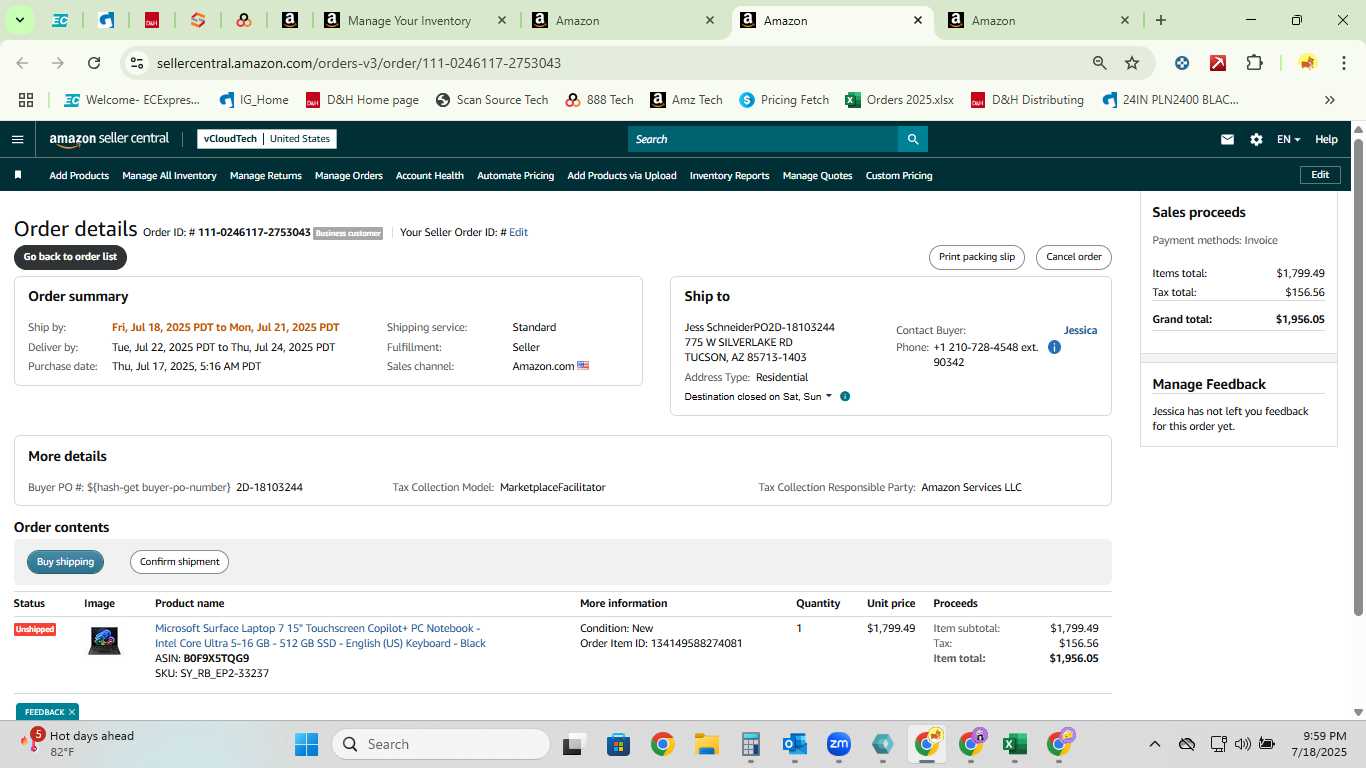1366x768 pixels.
Task: Show more bookmarks with the chevron
Action: [1329, 100]
